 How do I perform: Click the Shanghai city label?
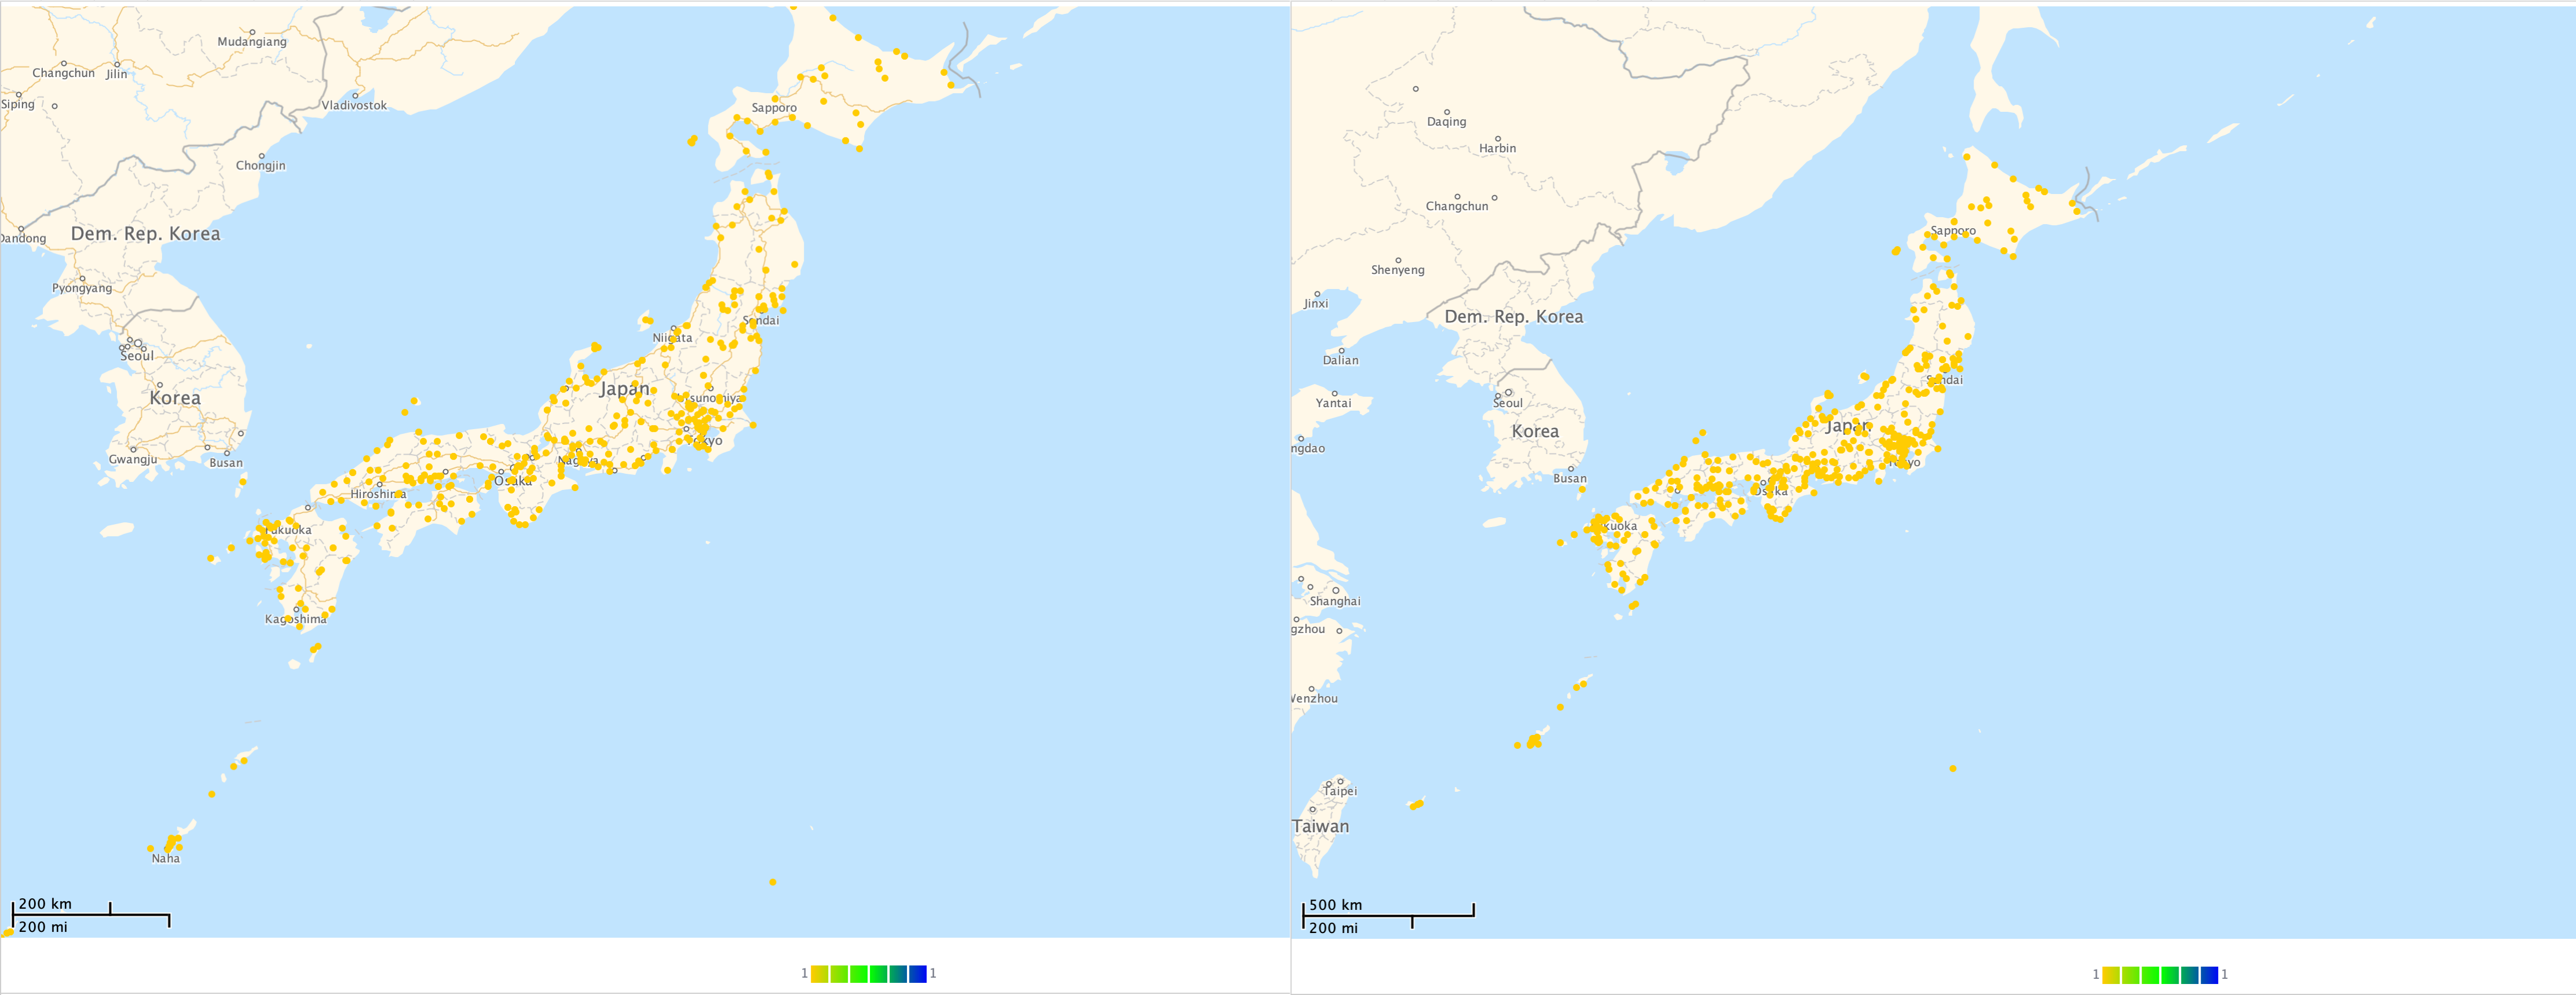coord(1335,602)
